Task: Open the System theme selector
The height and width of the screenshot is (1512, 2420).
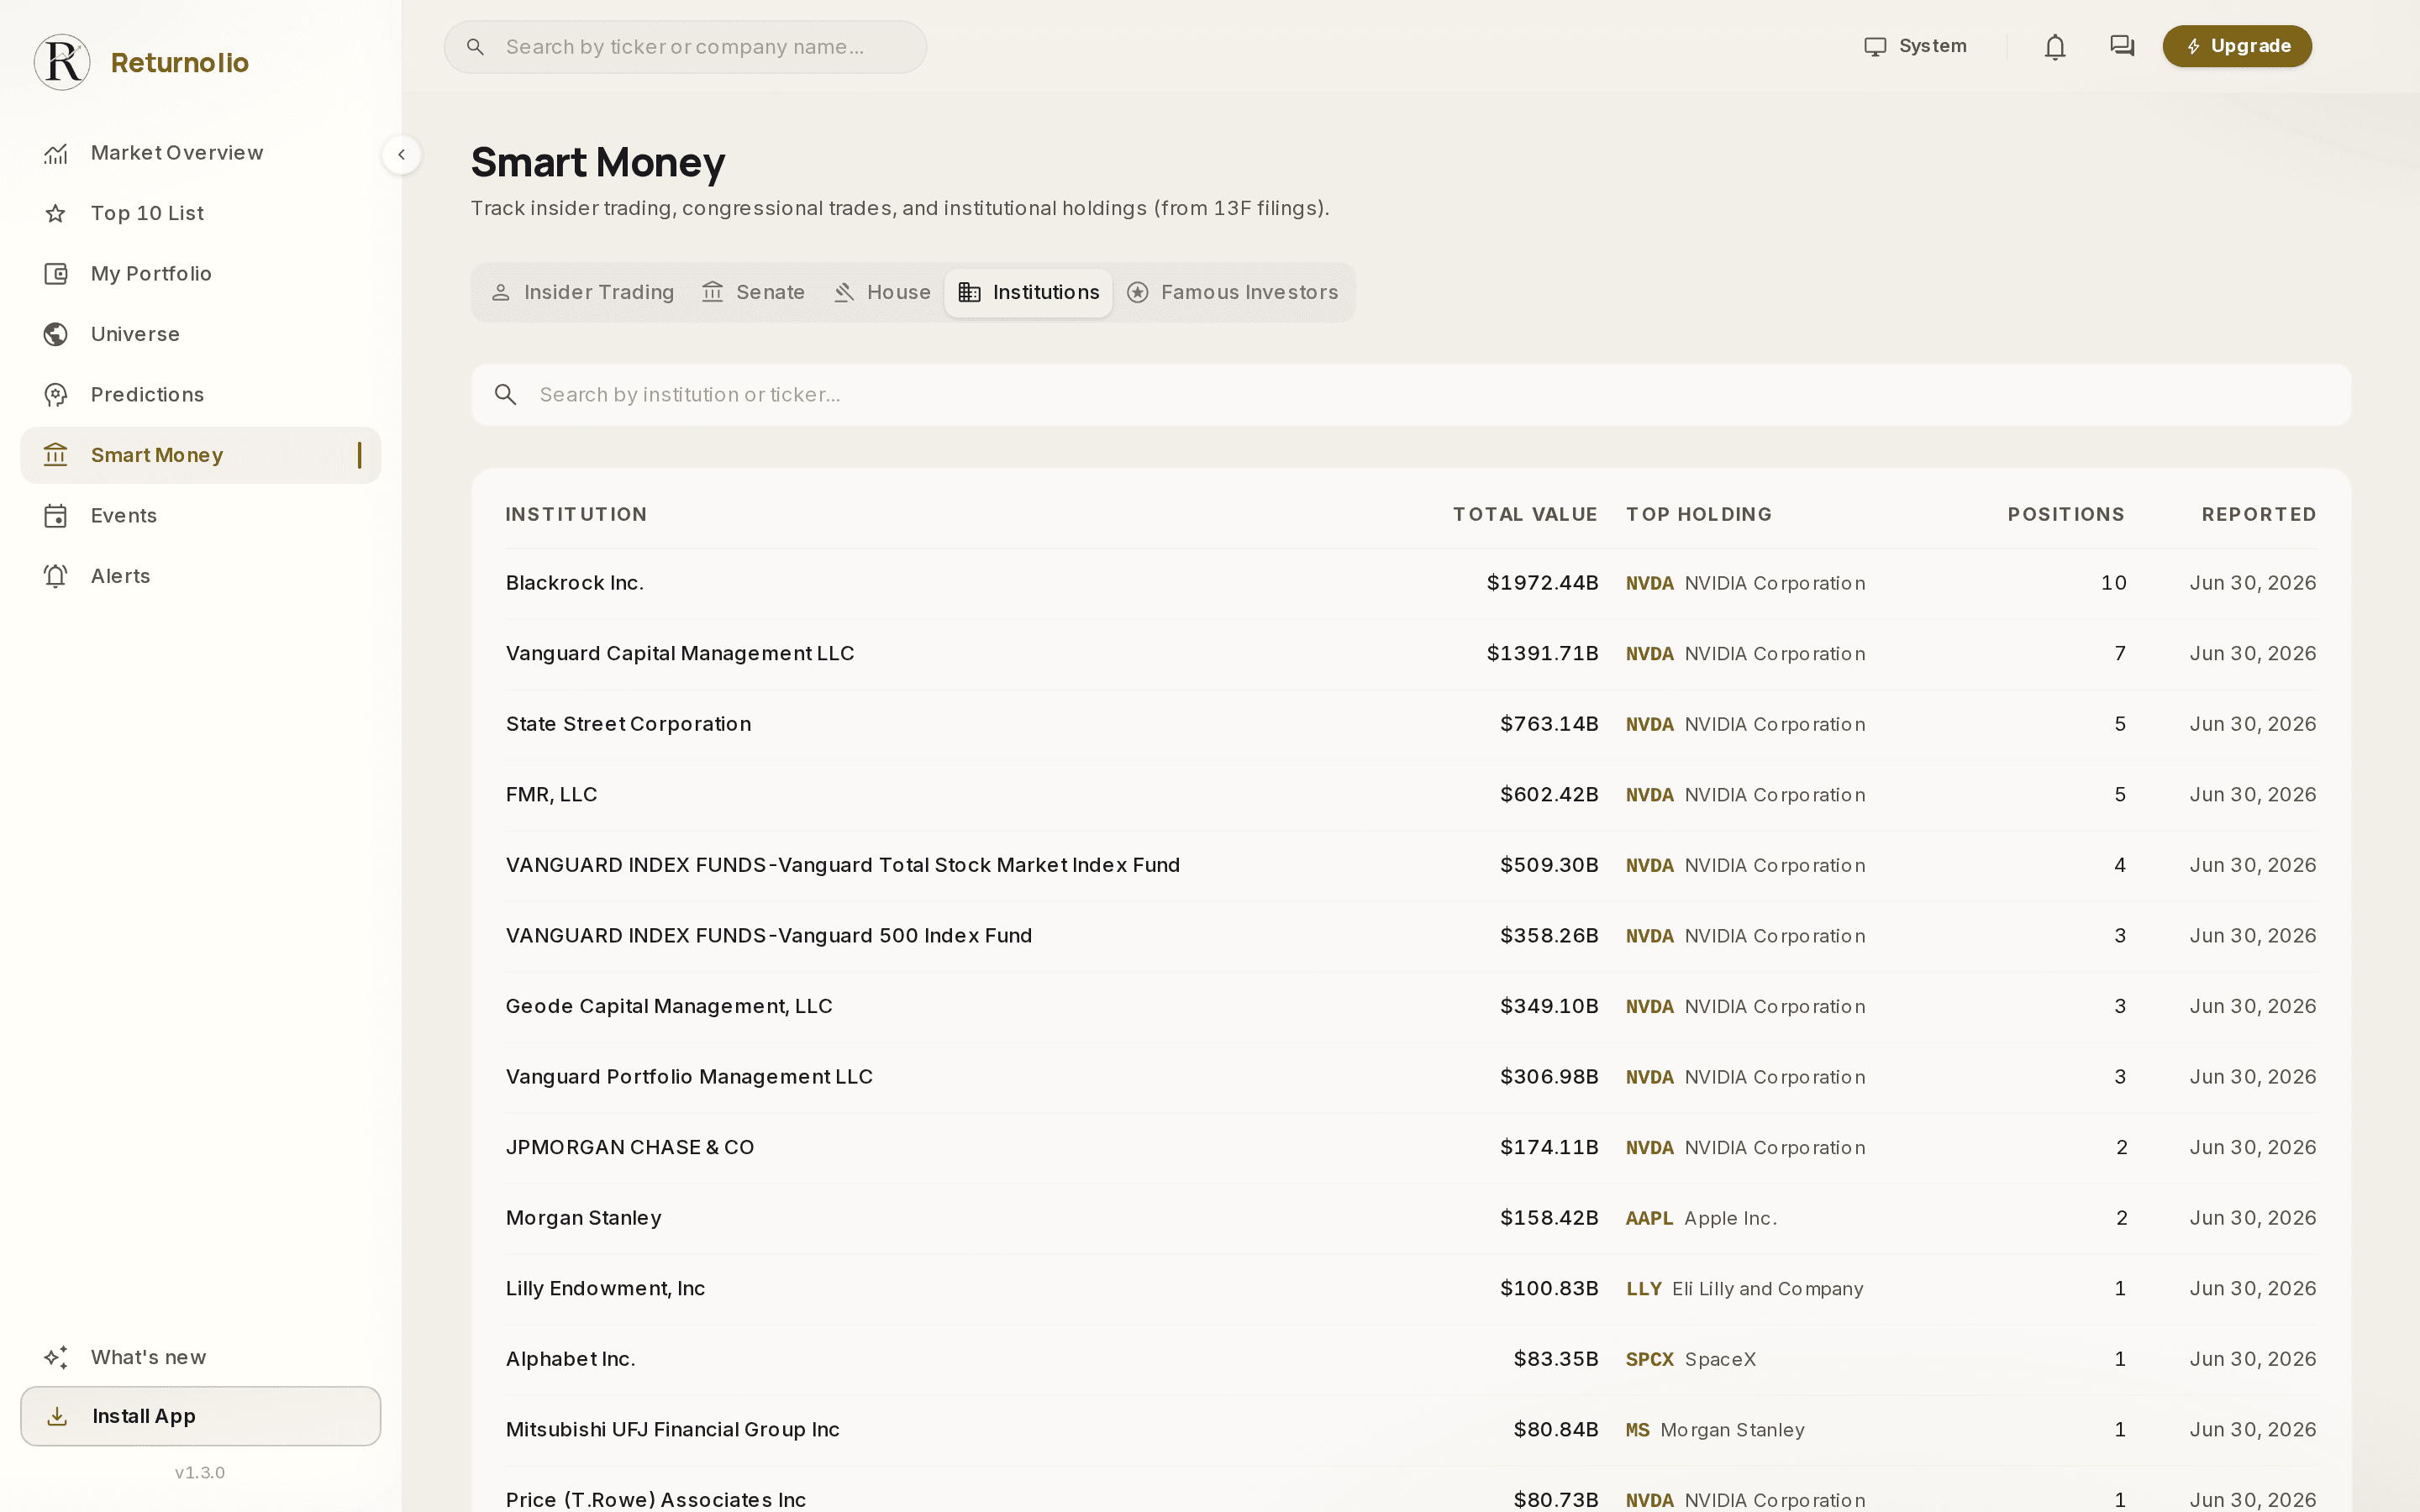Action: [1915, 46]
